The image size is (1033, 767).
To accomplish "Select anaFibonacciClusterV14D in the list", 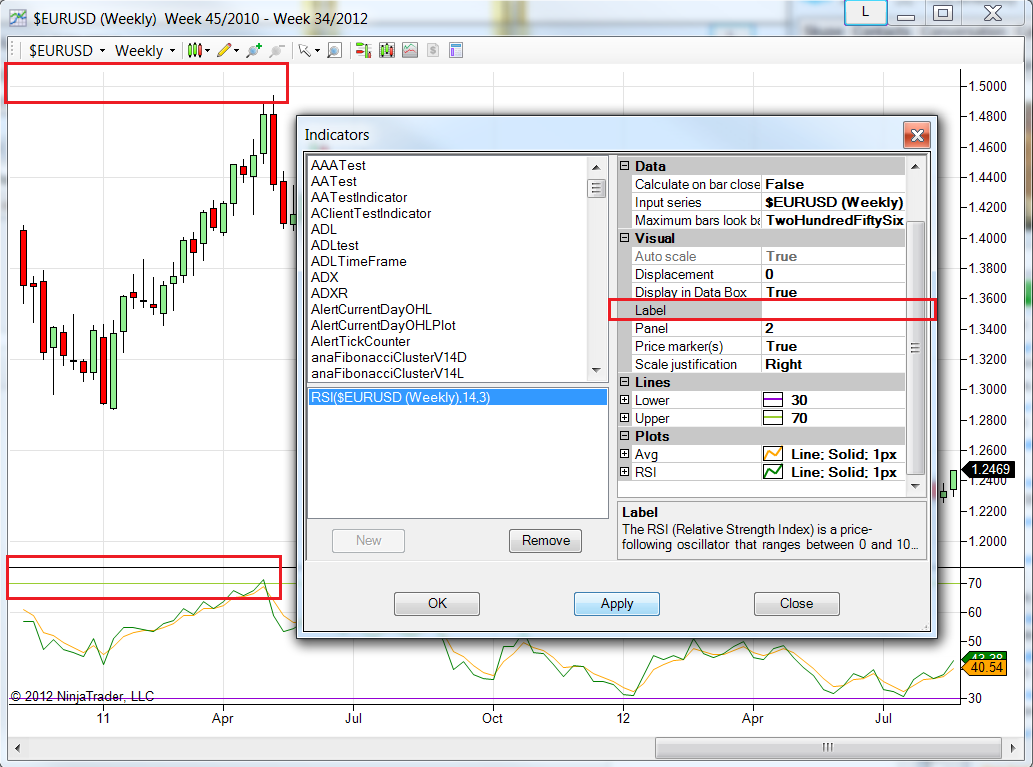I will tap(389, 357).
